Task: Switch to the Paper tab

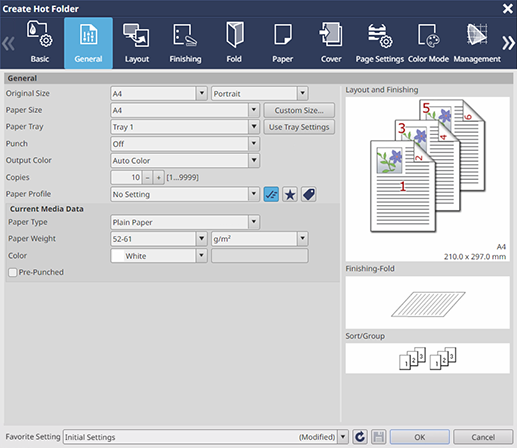Action: [x=282, y=43]
